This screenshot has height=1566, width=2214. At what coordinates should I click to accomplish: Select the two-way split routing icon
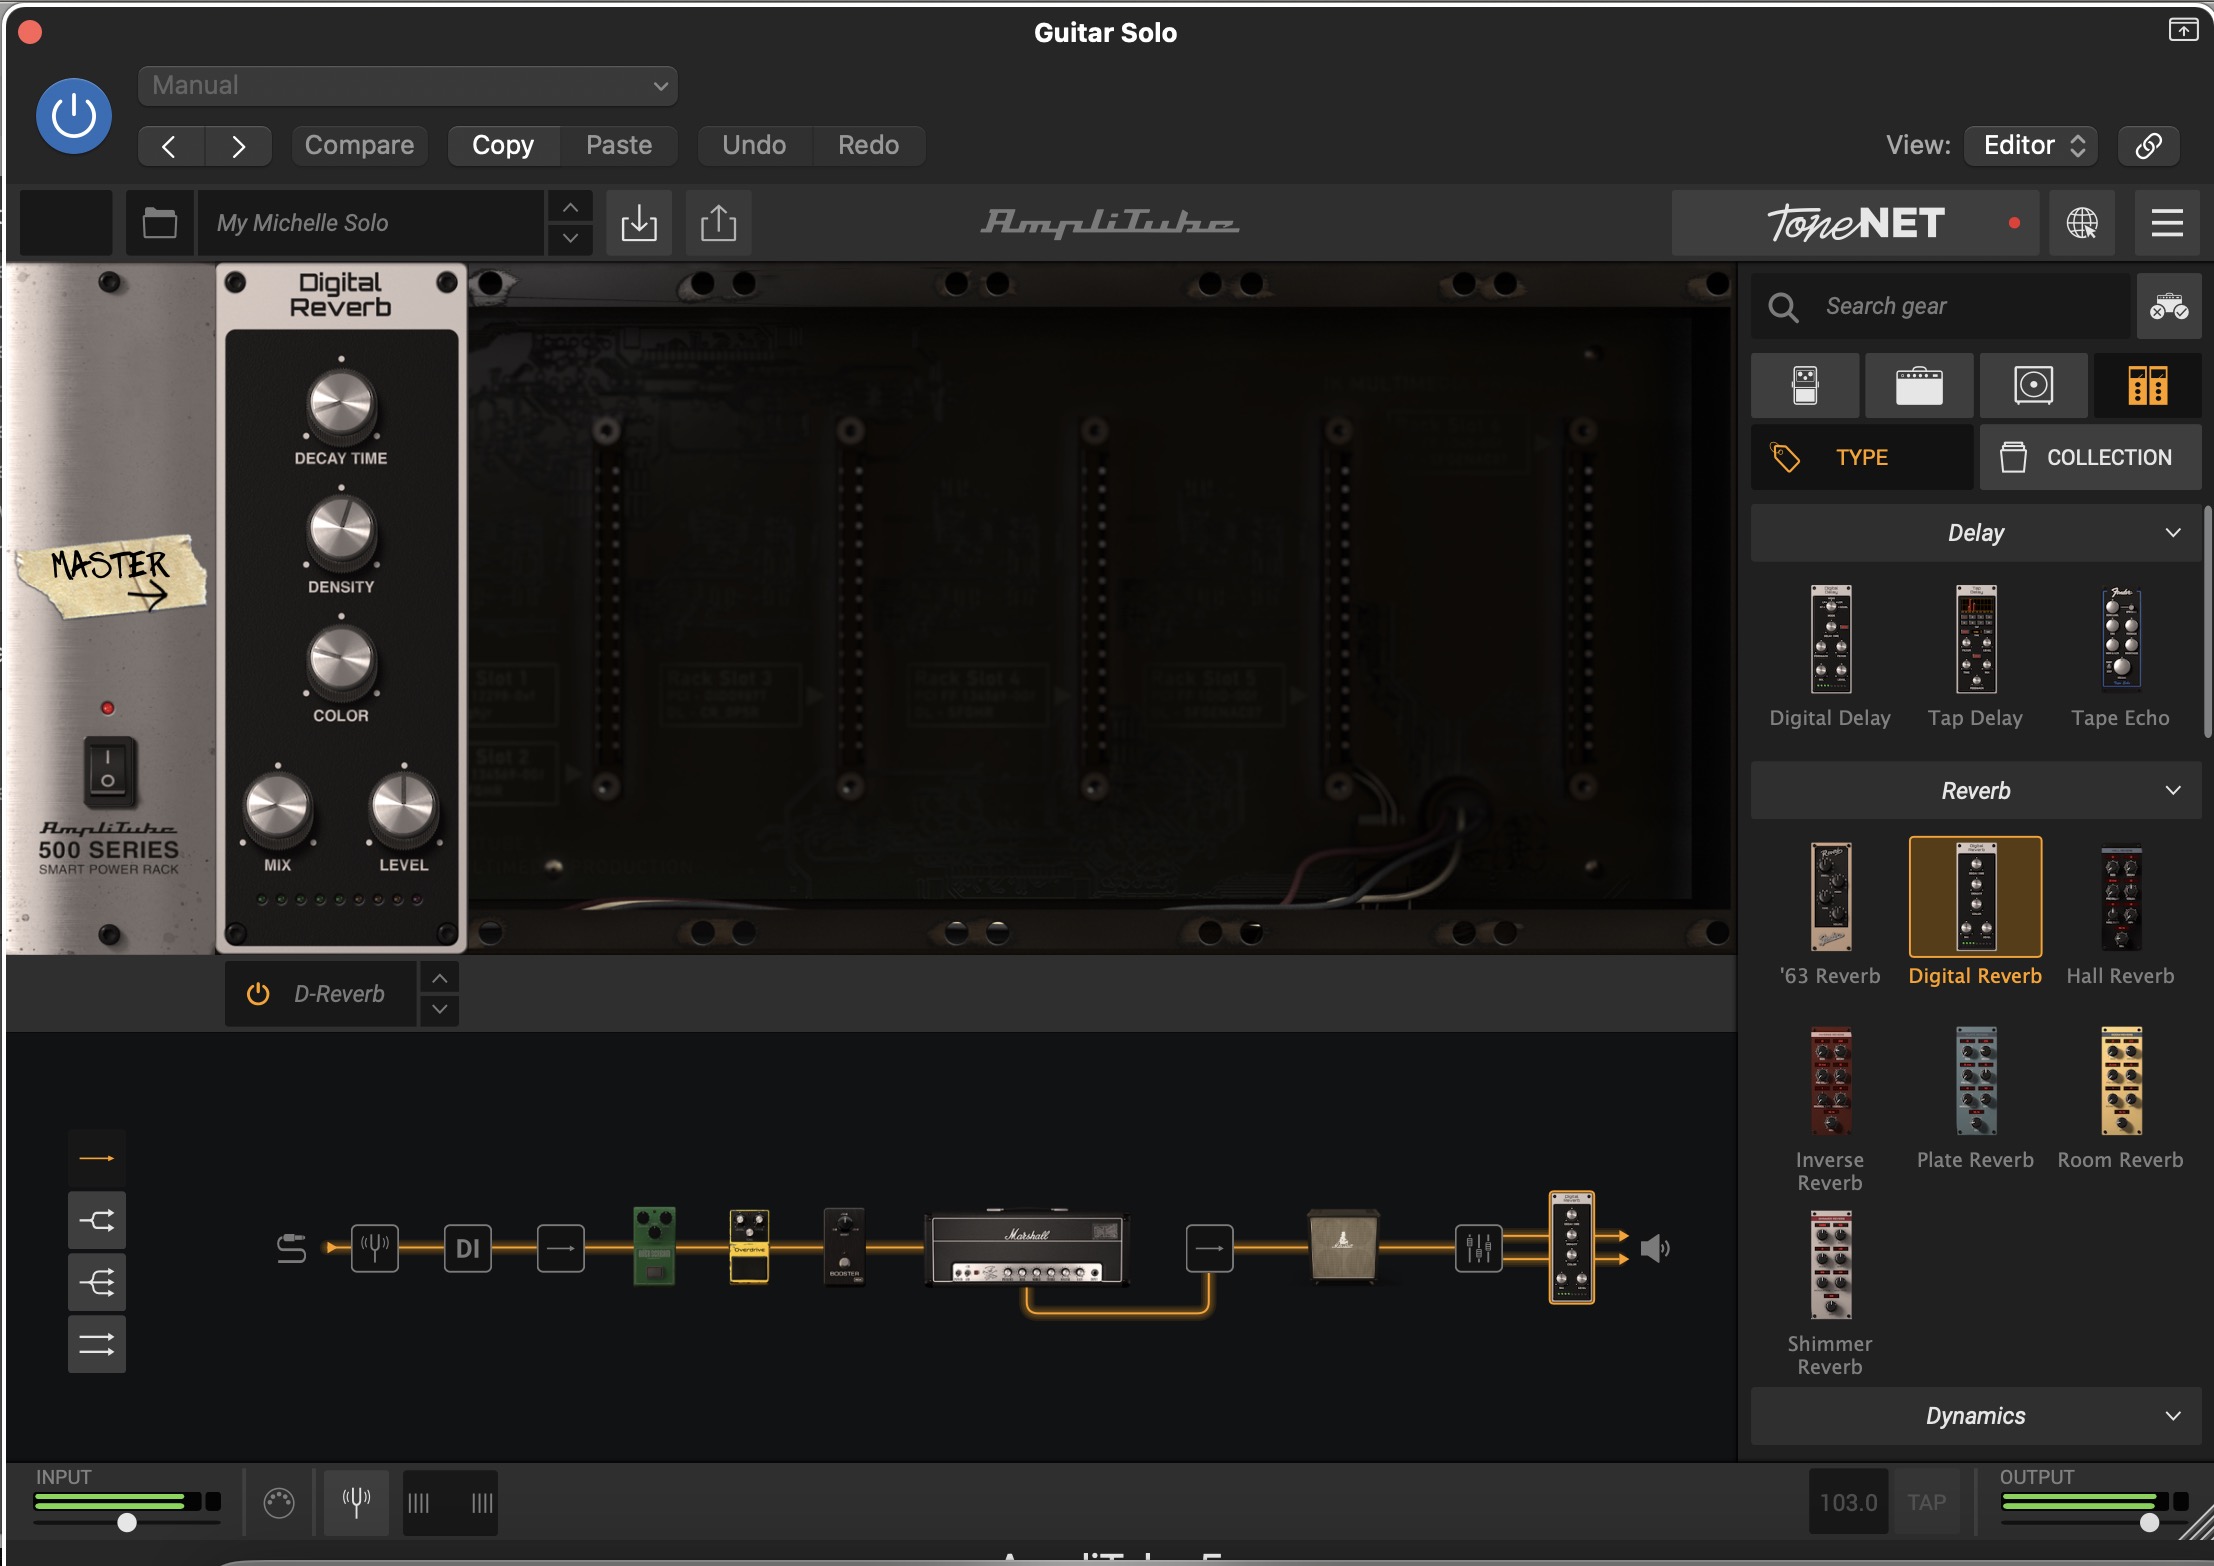click(97, 1220)
